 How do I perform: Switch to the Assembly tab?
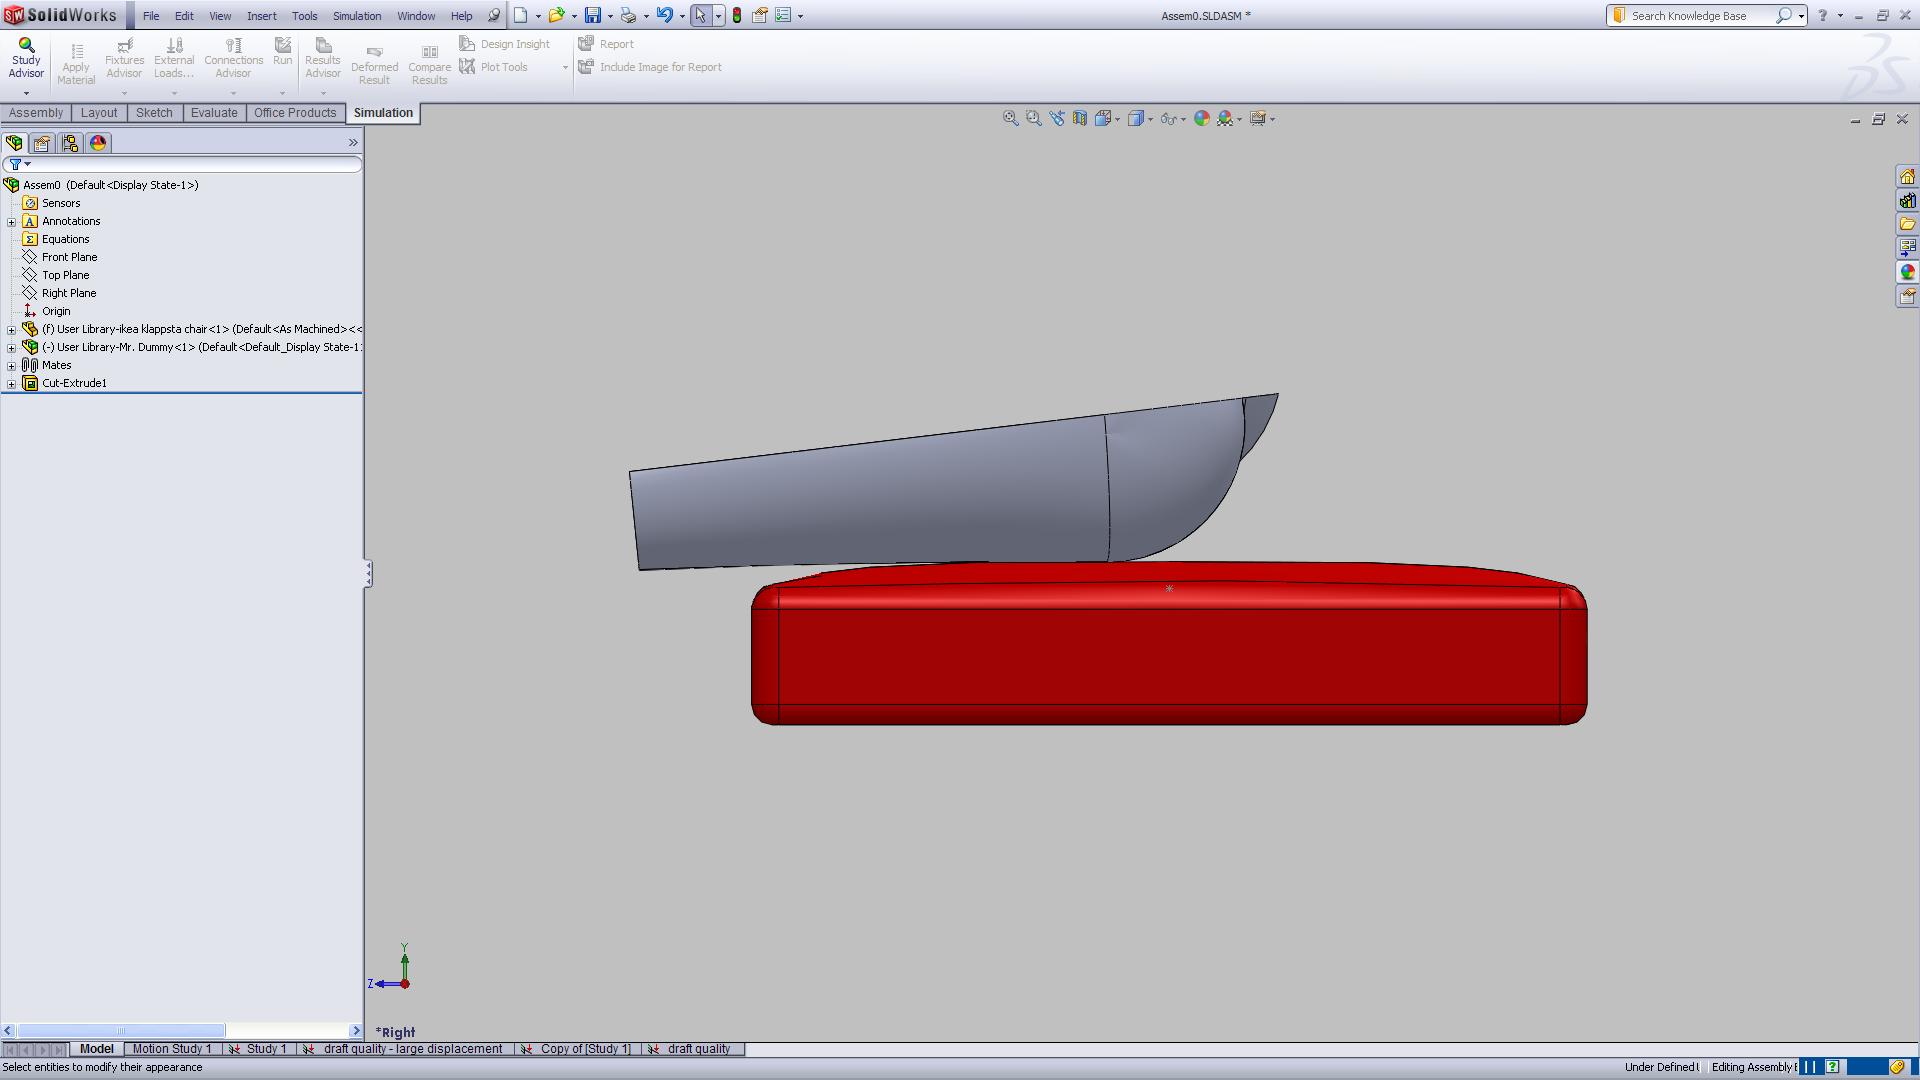pos(36,113)
